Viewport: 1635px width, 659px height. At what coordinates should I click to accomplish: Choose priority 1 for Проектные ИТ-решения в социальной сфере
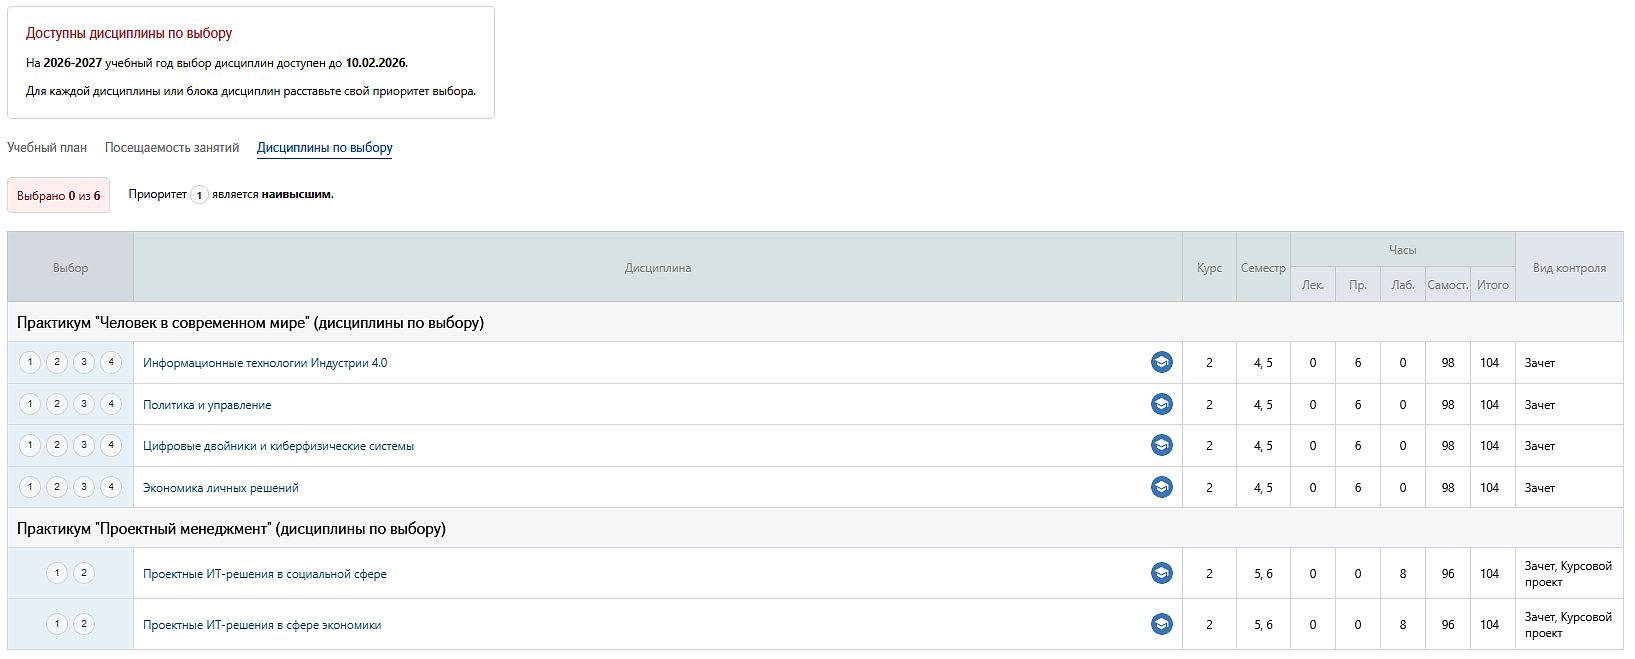click(x=57, y=573)
